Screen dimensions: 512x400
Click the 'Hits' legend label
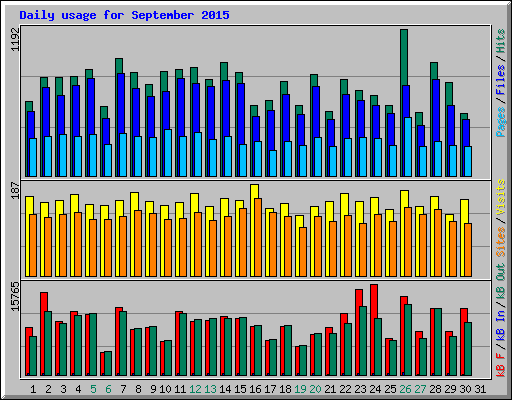(501, 41)
